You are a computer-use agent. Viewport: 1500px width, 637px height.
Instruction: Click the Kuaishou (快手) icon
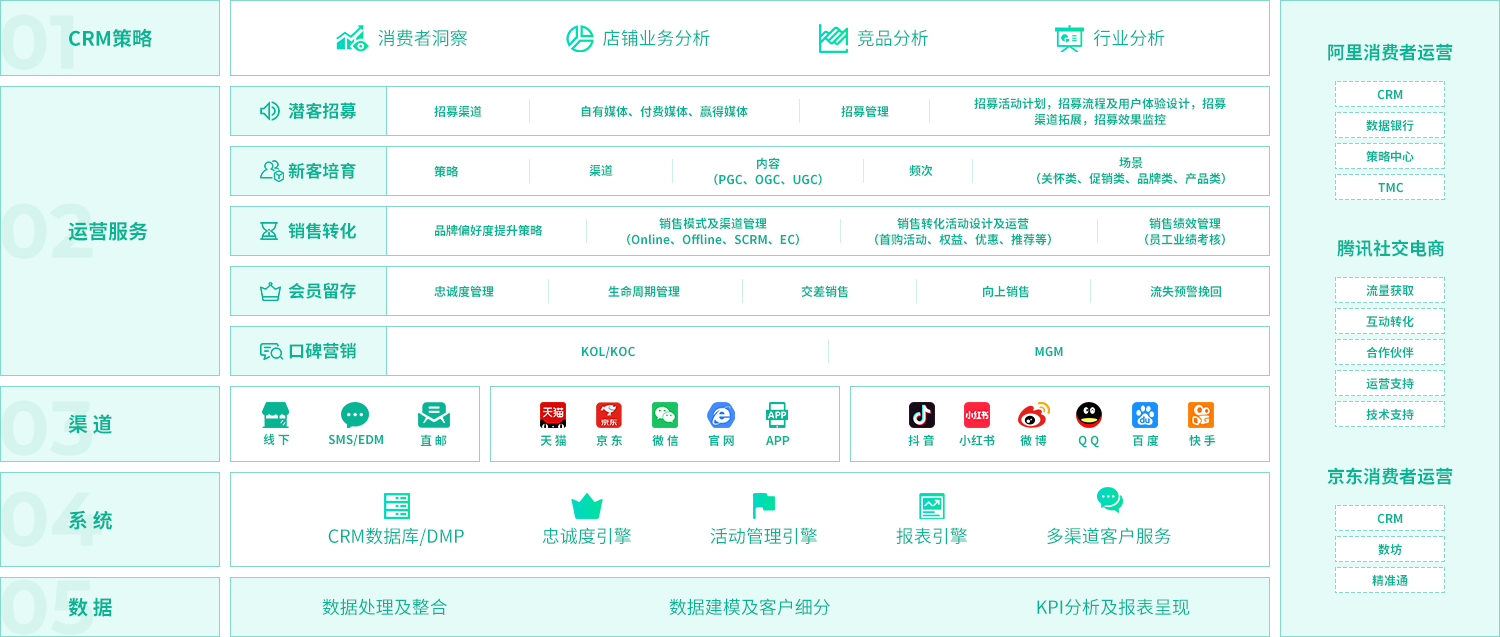1201,415
